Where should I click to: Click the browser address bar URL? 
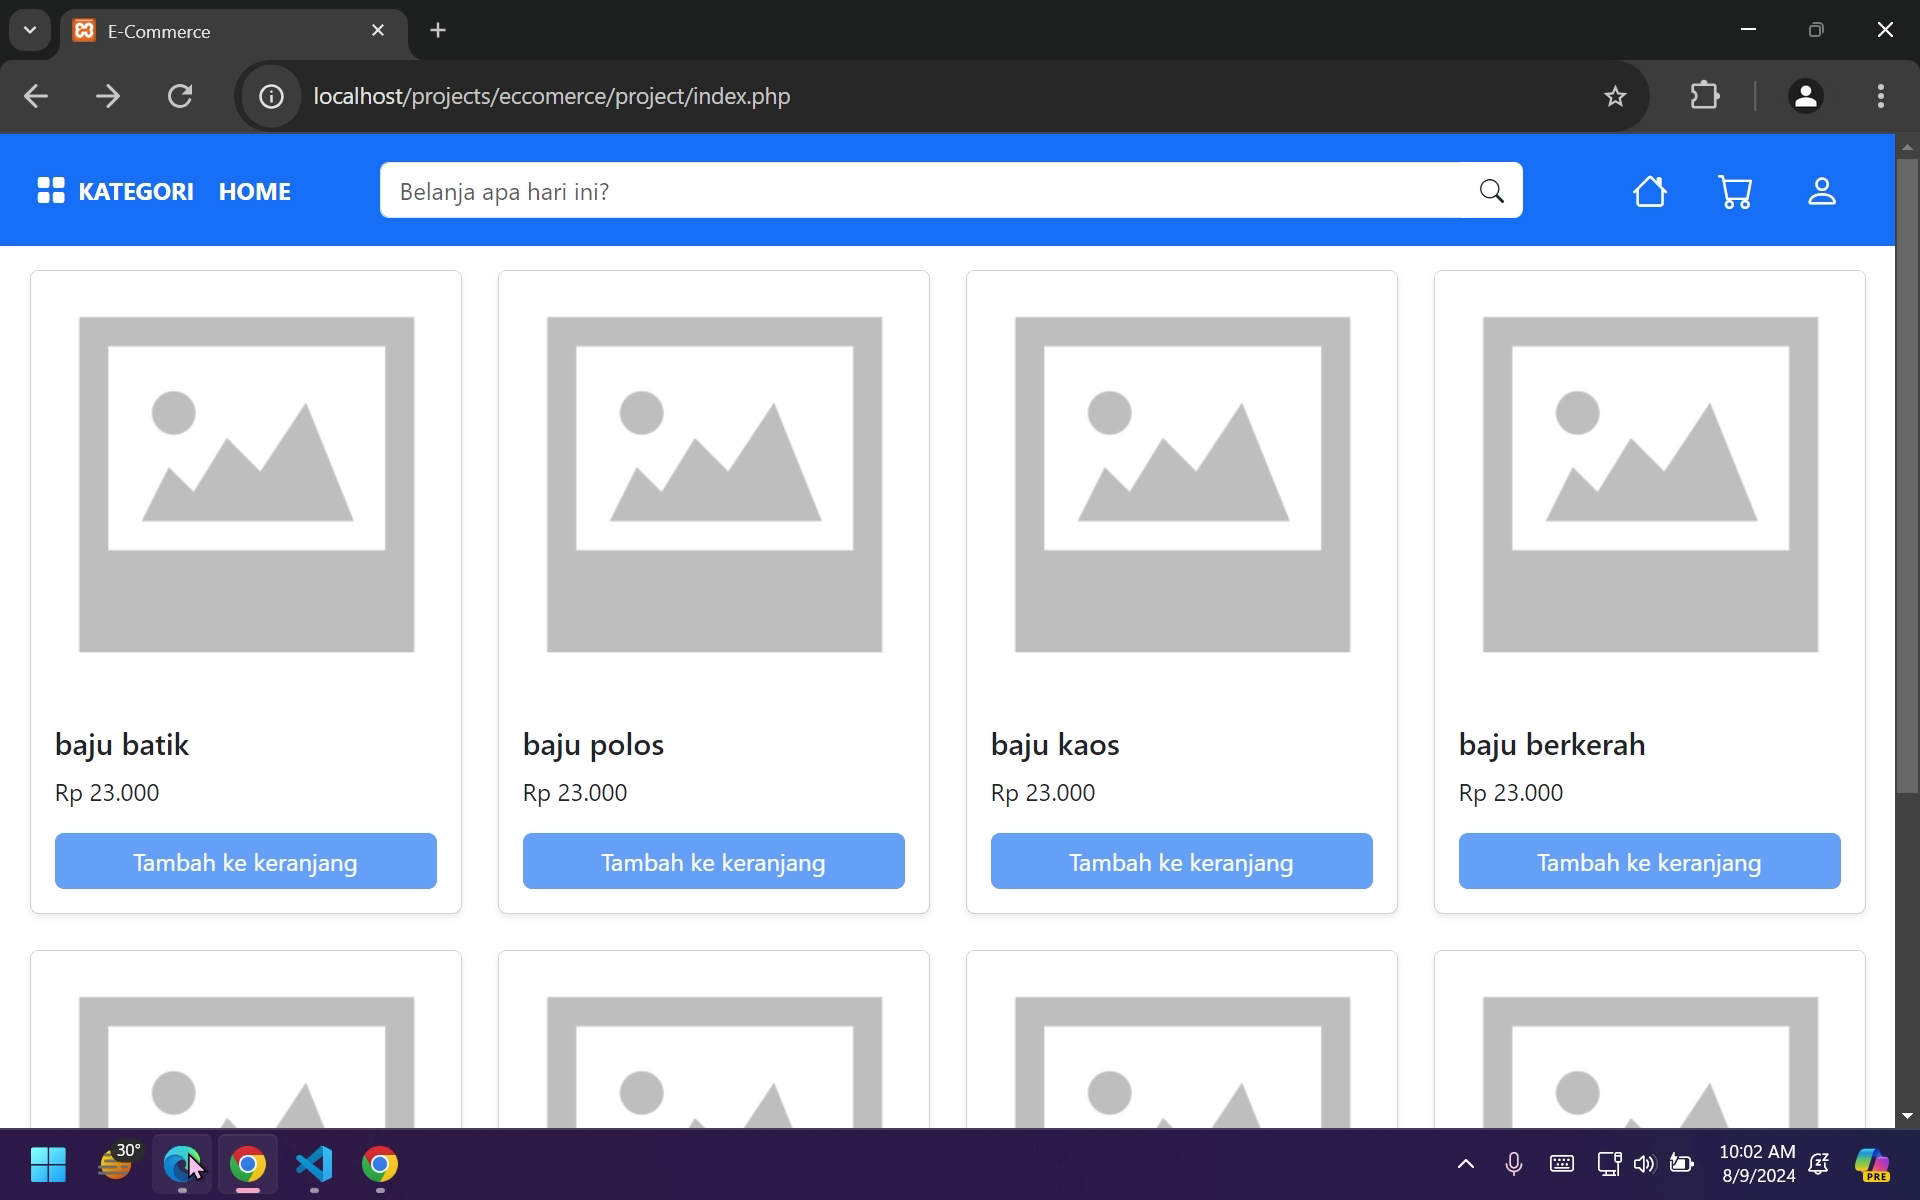coord(552,96)
